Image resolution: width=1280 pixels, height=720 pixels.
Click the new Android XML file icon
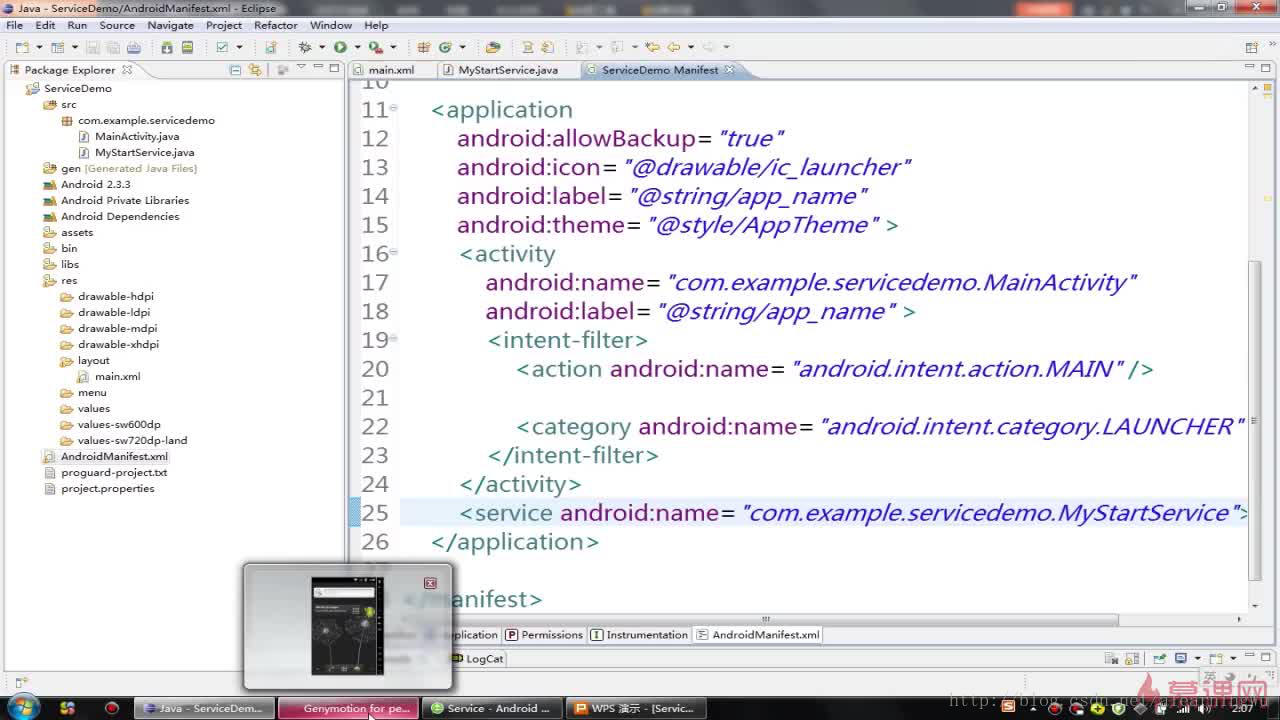tap(270, 47)
